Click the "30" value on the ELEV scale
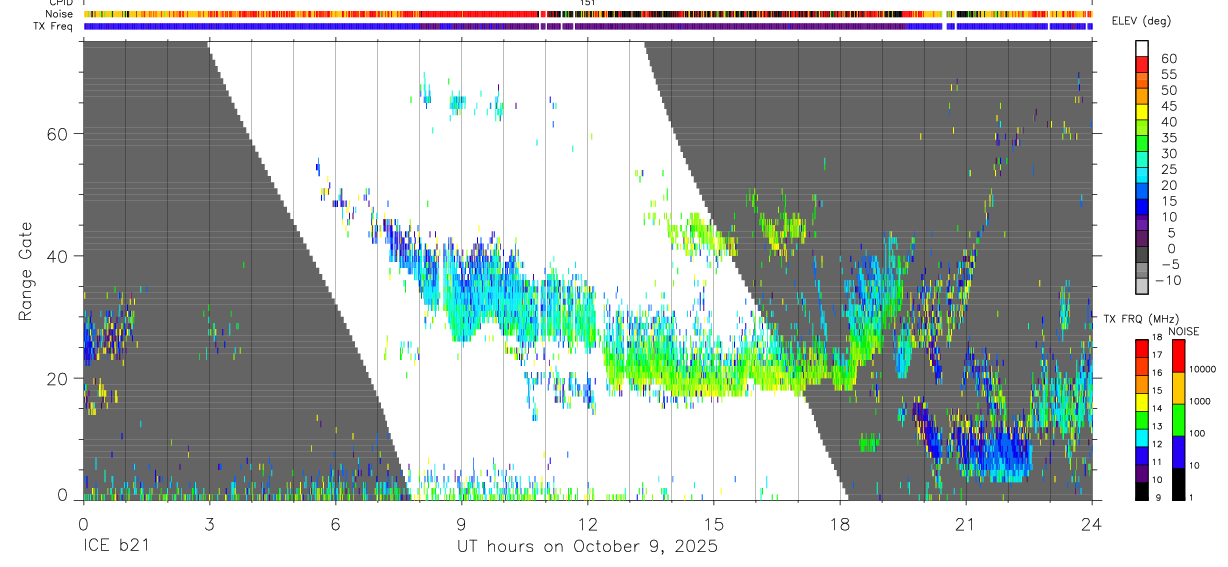The image size is (1228, 567). click(x=1168, y=154)
